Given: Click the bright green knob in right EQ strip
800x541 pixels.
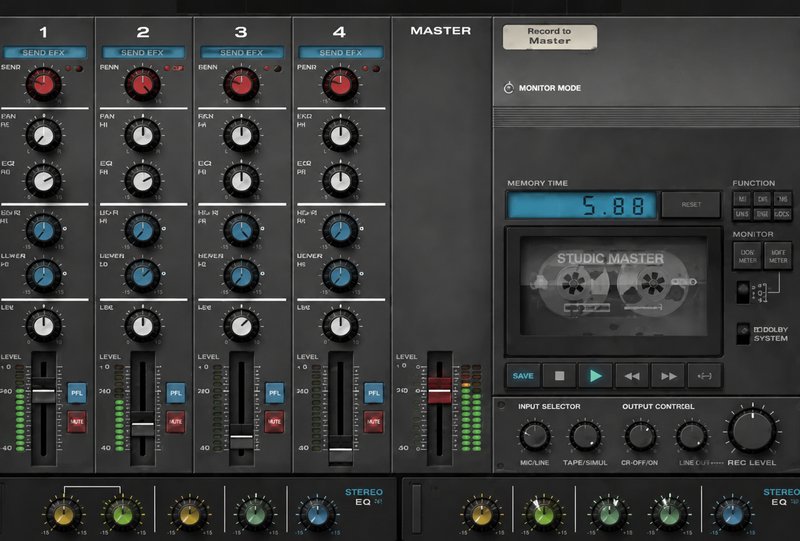Looking at the screenshot, I should point(543,515).
